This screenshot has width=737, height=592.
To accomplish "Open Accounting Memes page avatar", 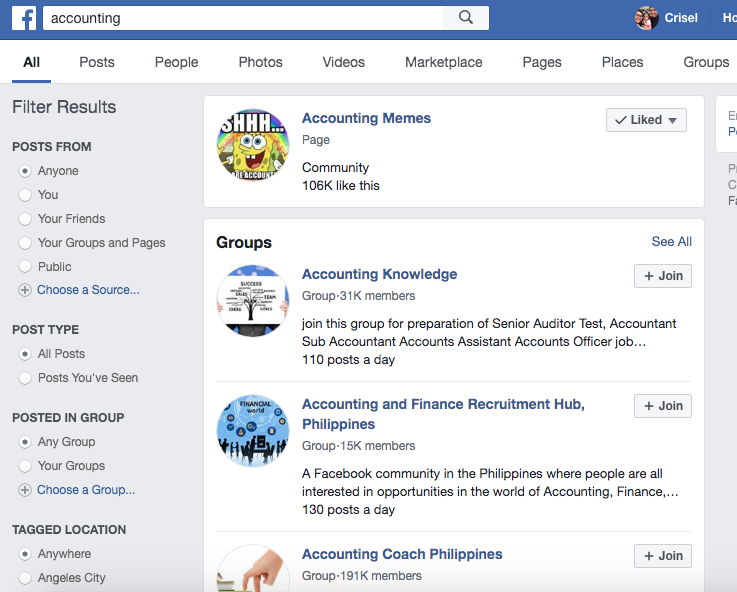I will pos(253,145).
